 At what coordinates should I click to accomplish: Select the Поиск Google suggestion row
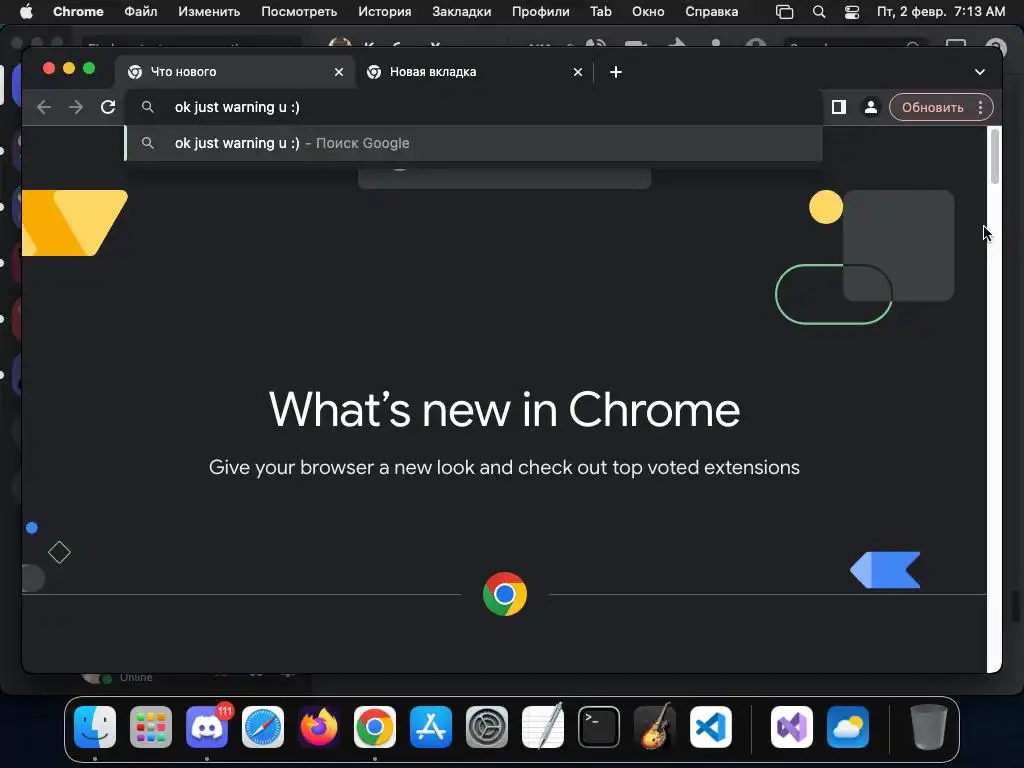coord(473,143)
